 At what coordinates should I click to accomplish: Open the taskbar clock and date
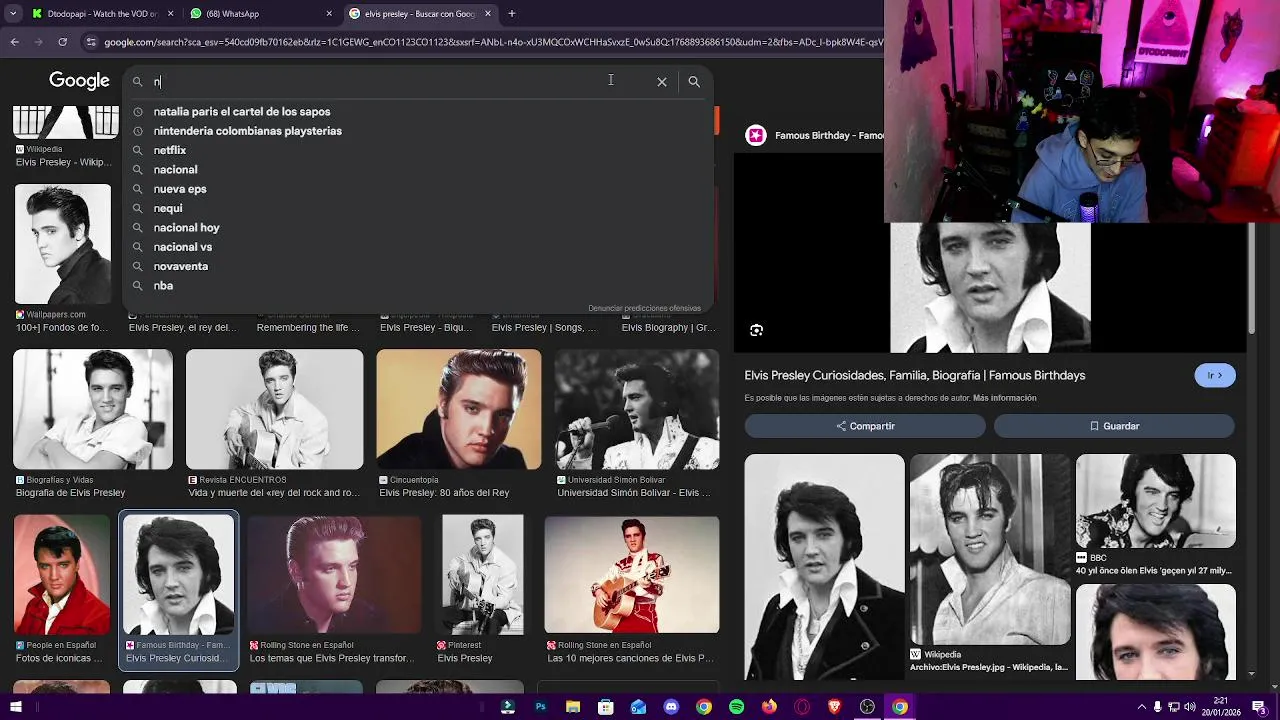[x=1221, y=707]
